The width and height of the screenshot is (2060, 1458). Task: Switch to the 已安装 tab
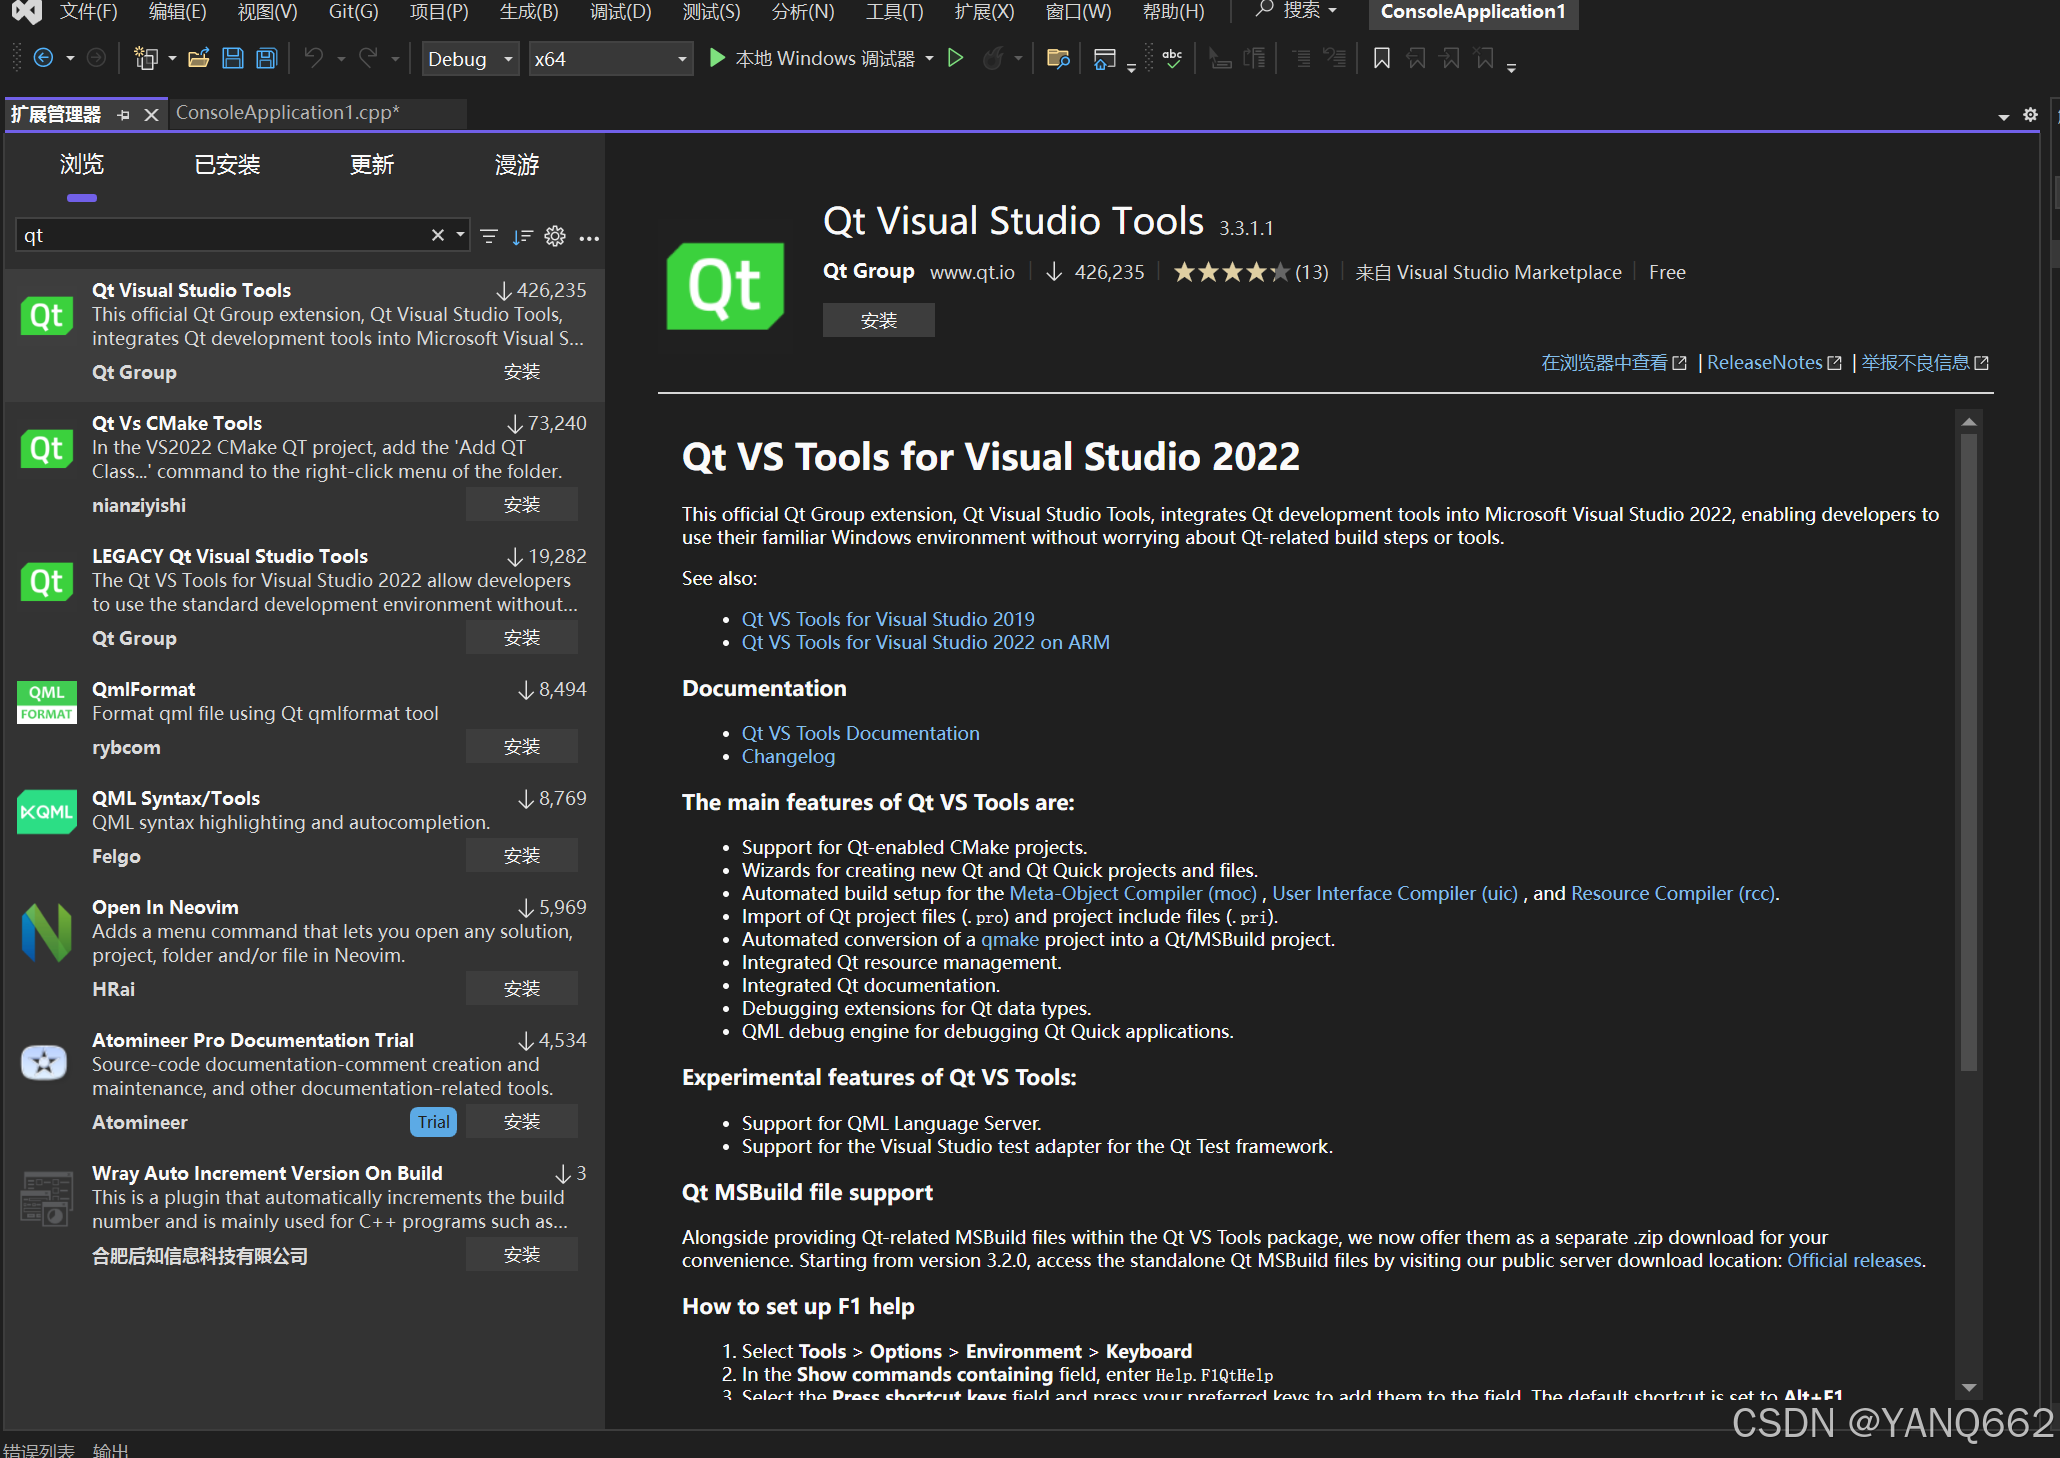(x=227, y=165)
